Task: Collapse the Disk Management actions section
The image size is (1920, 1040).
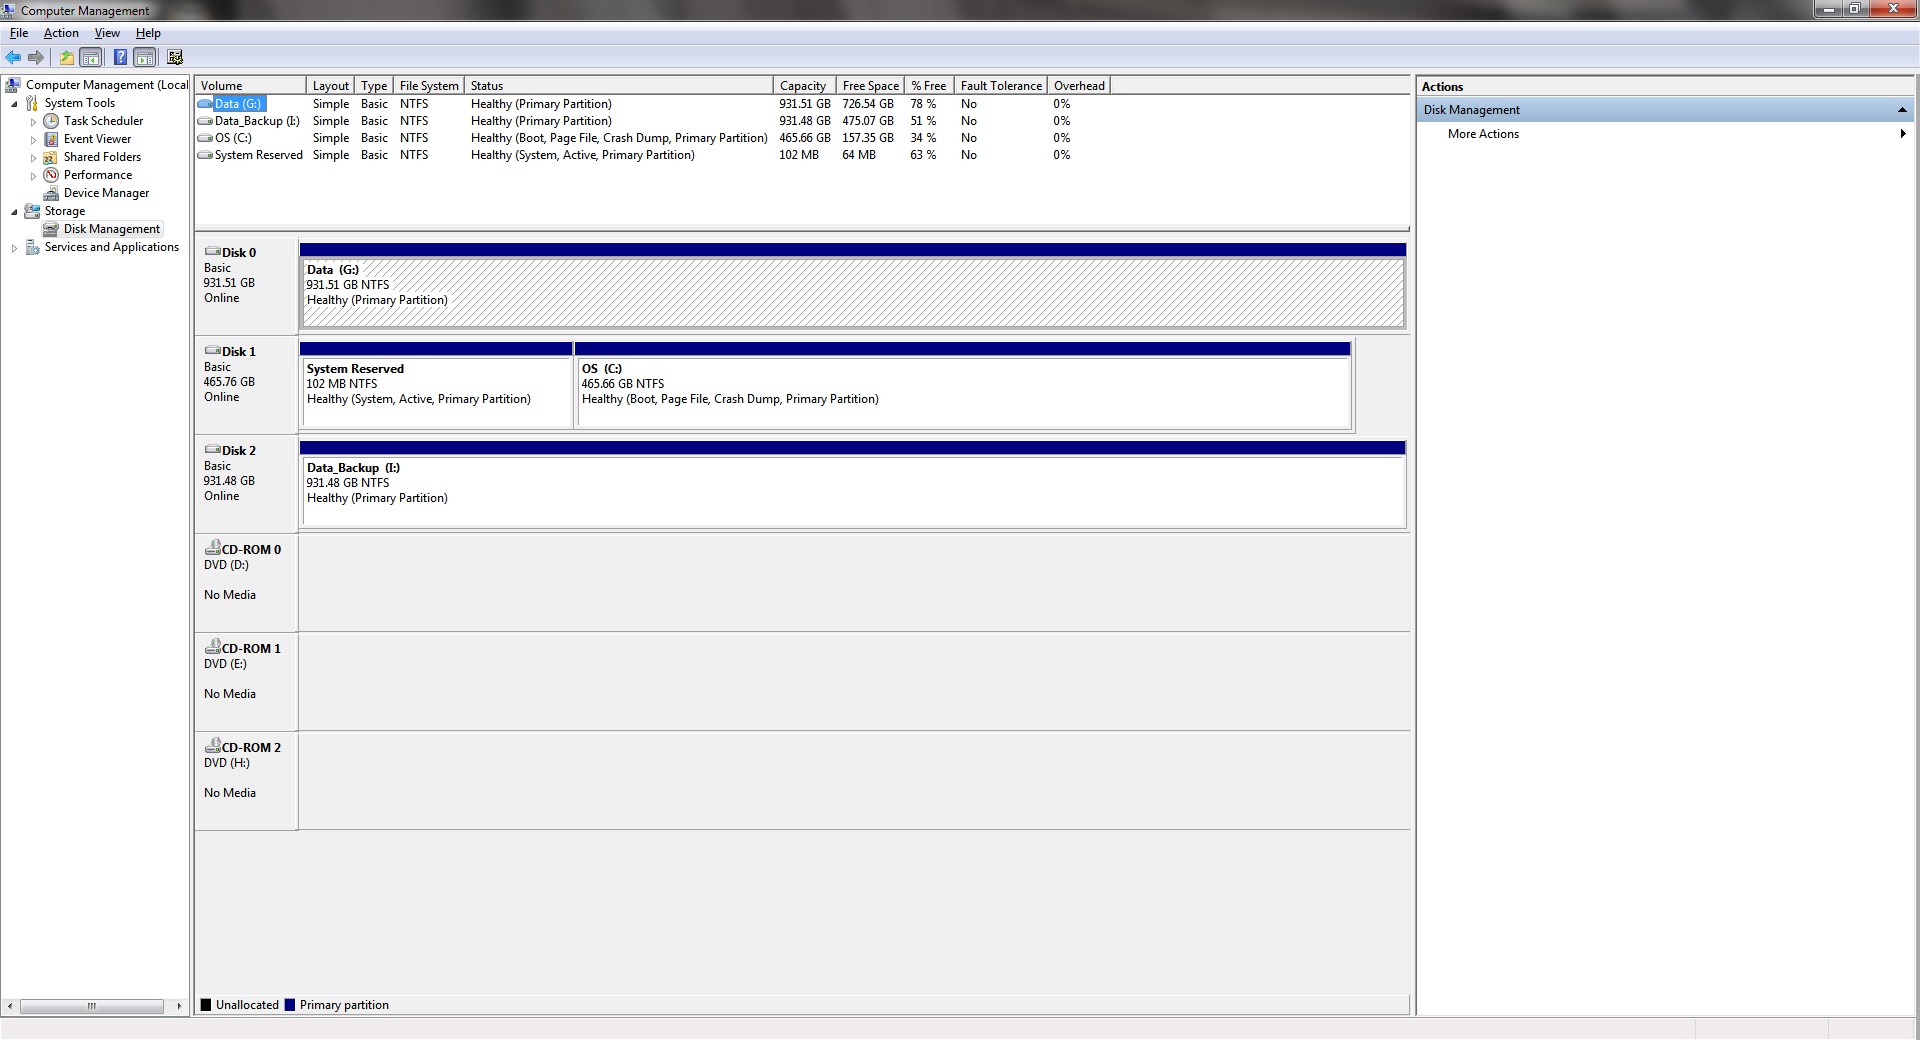Action: (1902, 110)
